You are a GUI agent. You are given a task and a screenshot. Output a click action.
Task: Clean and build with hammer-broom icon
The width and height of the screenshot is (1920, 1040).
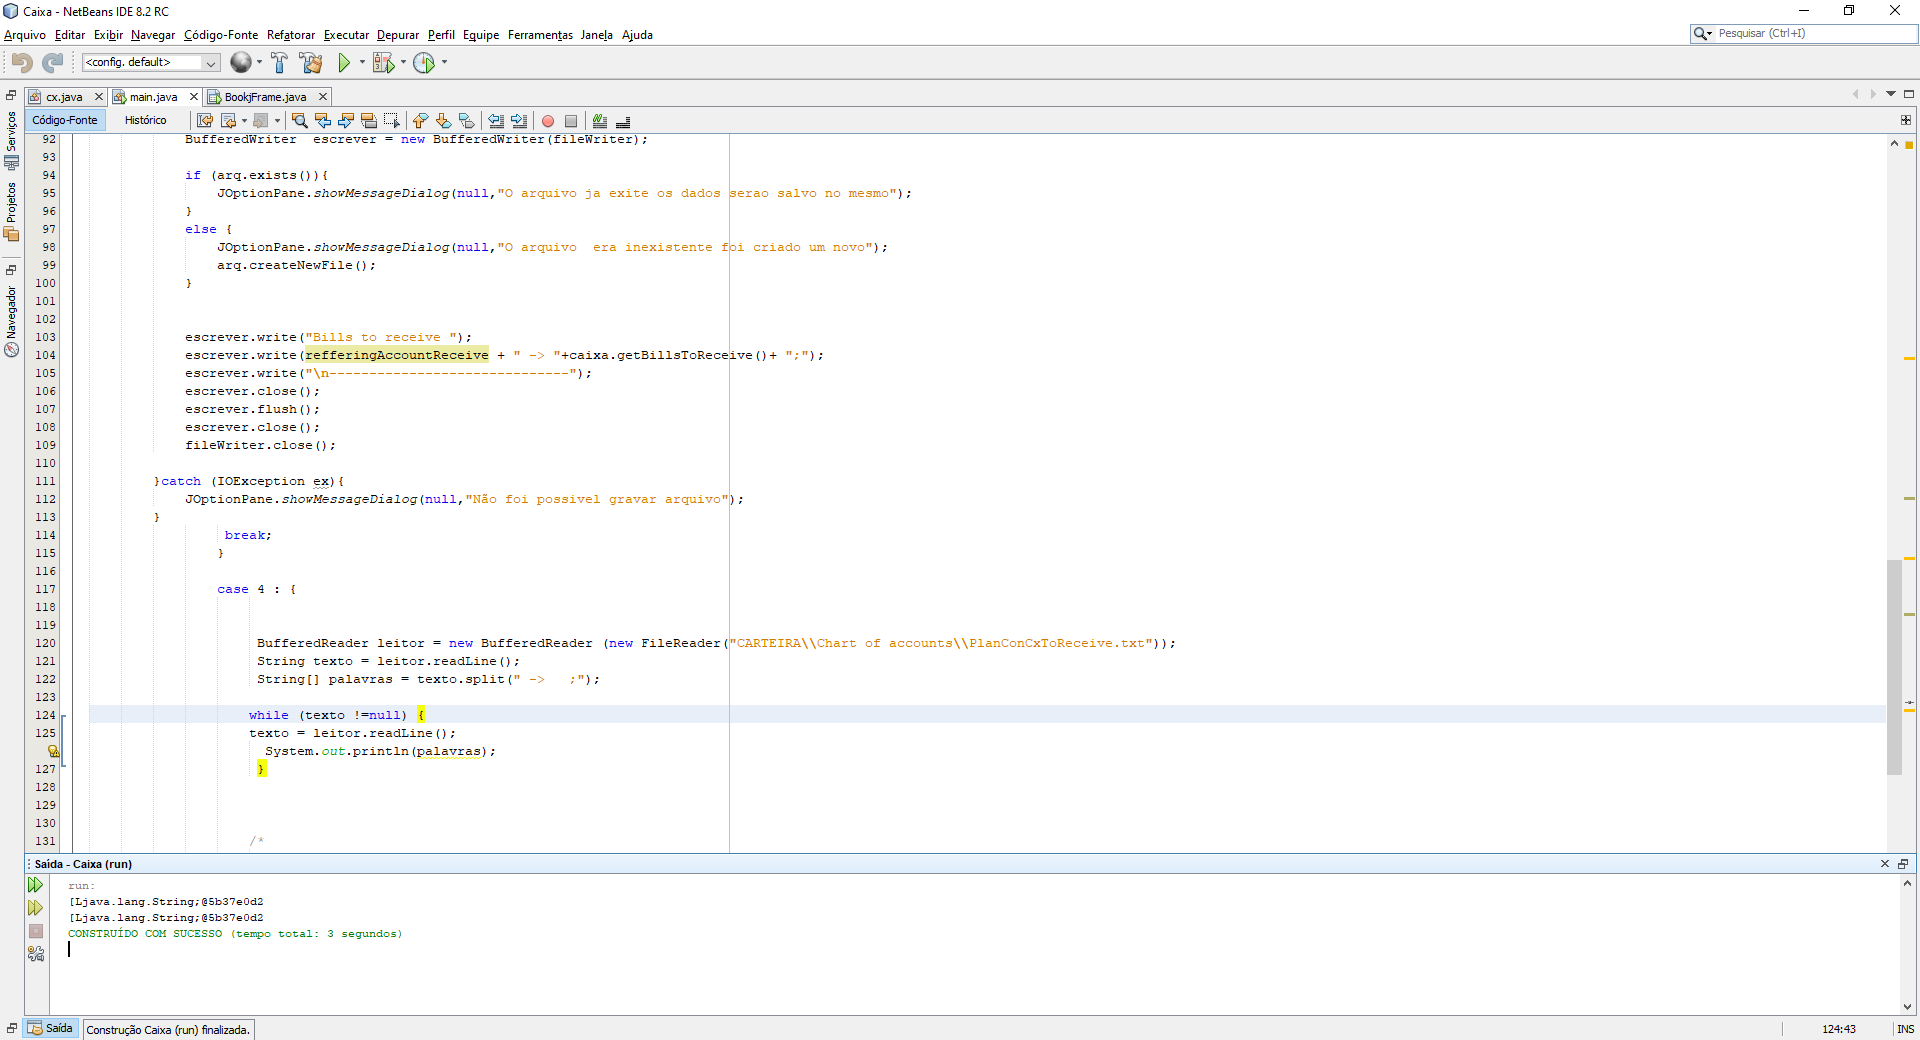pyautogui.click(x=311, y=62)
